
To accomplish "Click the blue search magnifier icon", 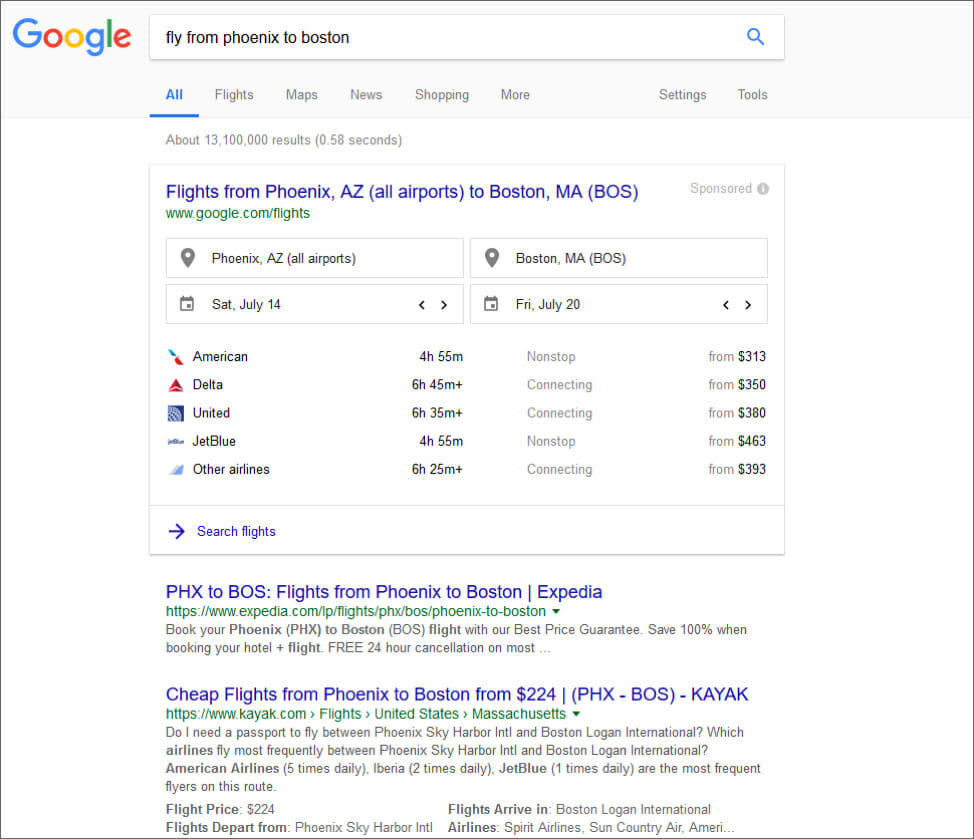I will 755,37.
